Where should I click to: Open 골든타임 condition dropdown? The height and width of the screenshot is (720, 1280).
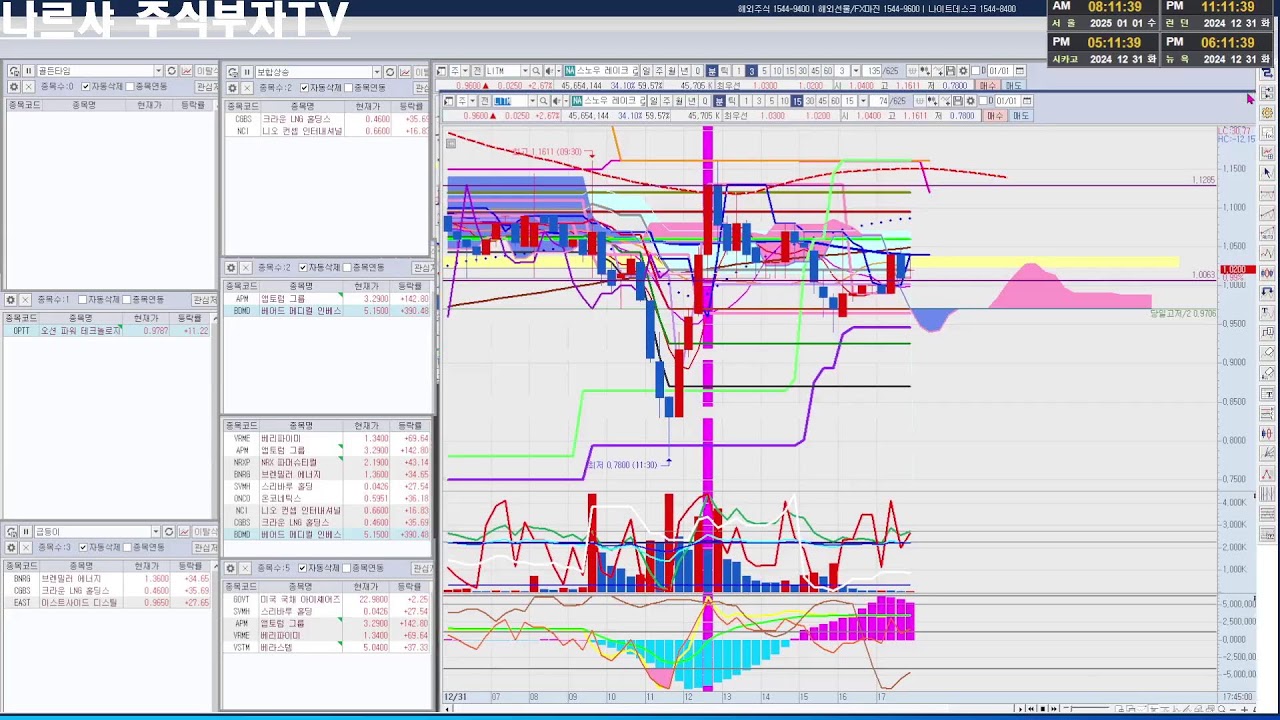158,71
